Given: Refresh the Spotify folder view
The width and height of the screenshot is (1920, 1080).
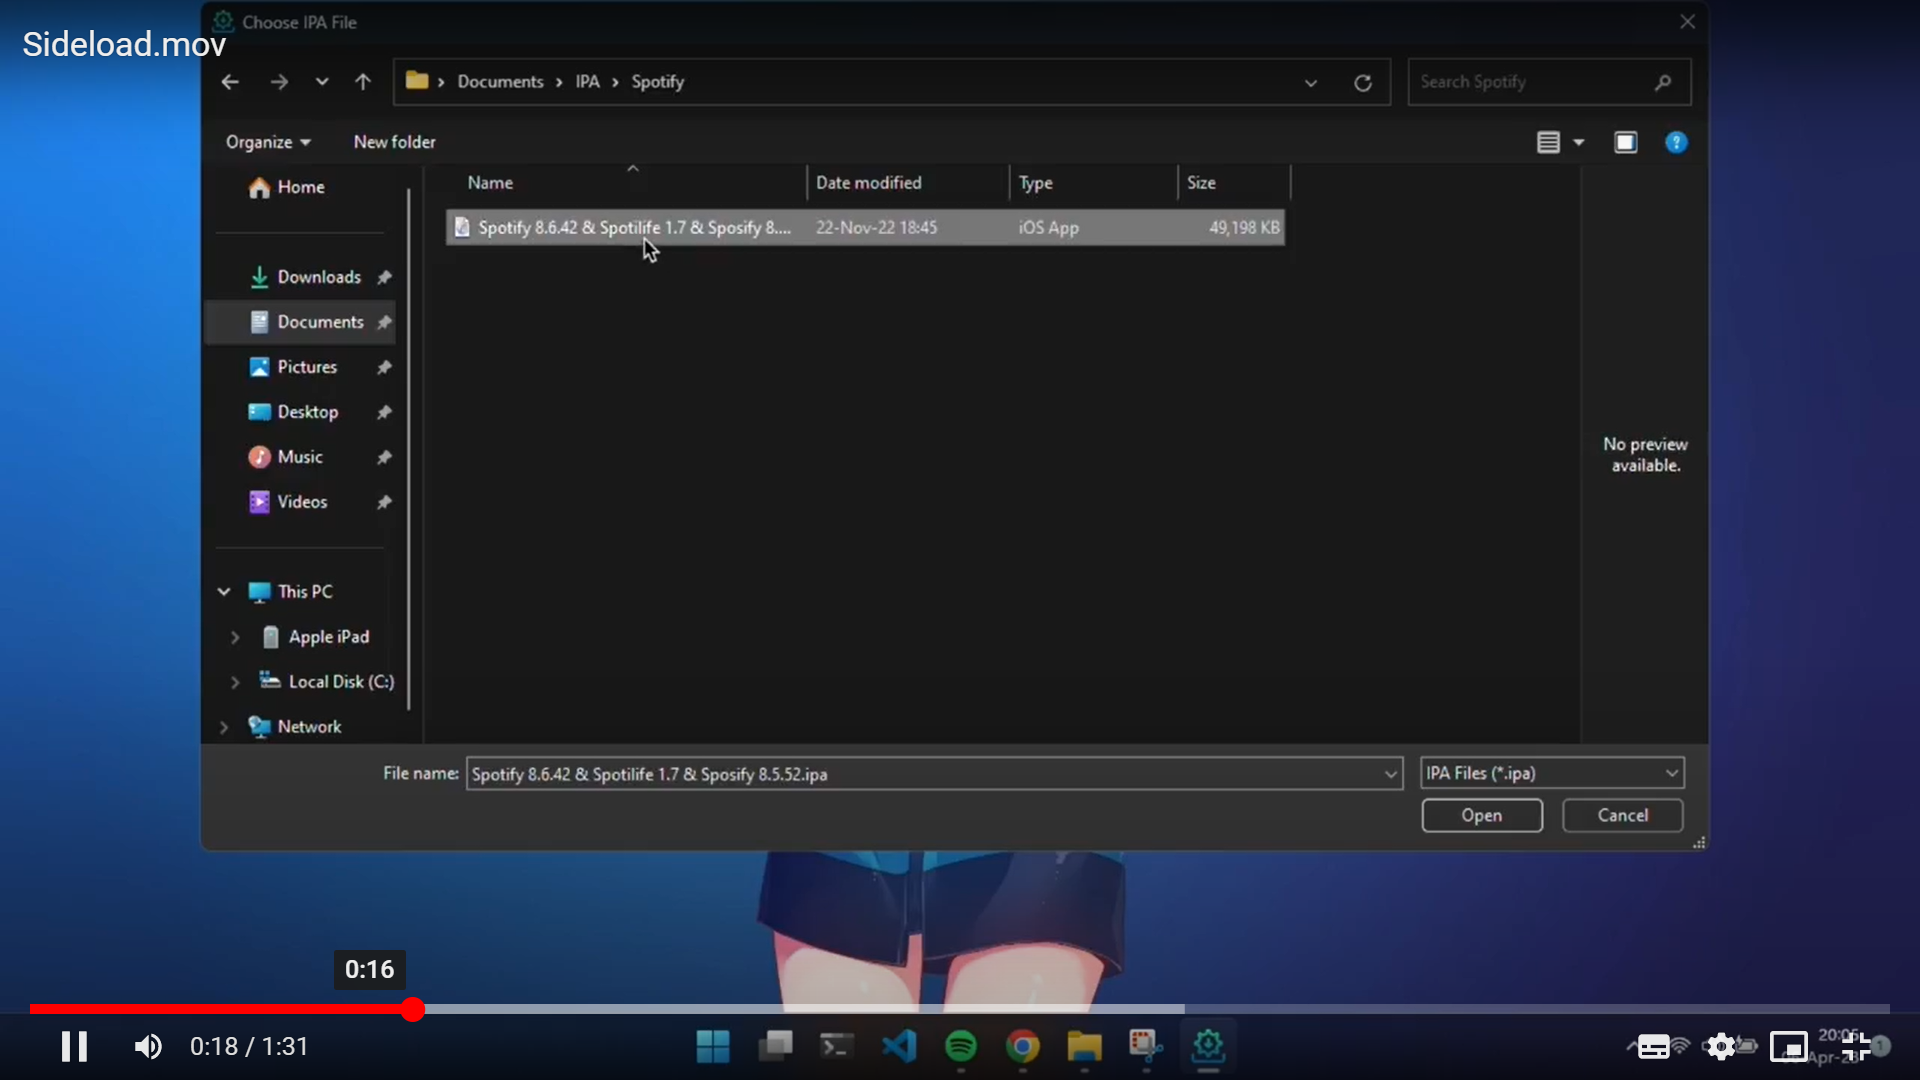Looking at the screenshot, I should (x=1363, y=83).
